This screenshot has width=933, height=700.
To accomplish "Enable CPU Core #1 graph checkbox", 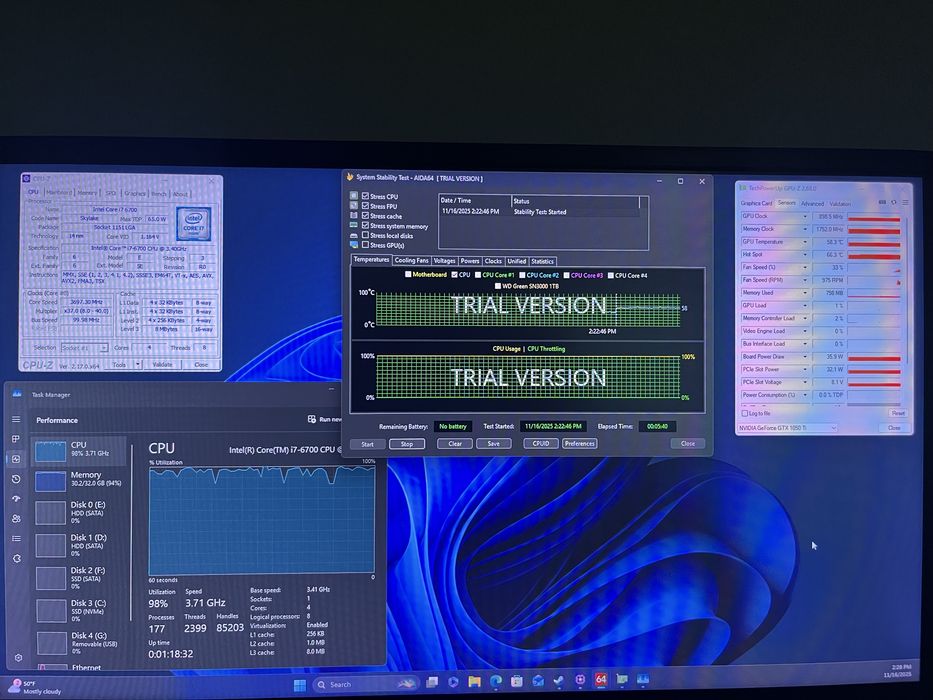I will point(478,275).
